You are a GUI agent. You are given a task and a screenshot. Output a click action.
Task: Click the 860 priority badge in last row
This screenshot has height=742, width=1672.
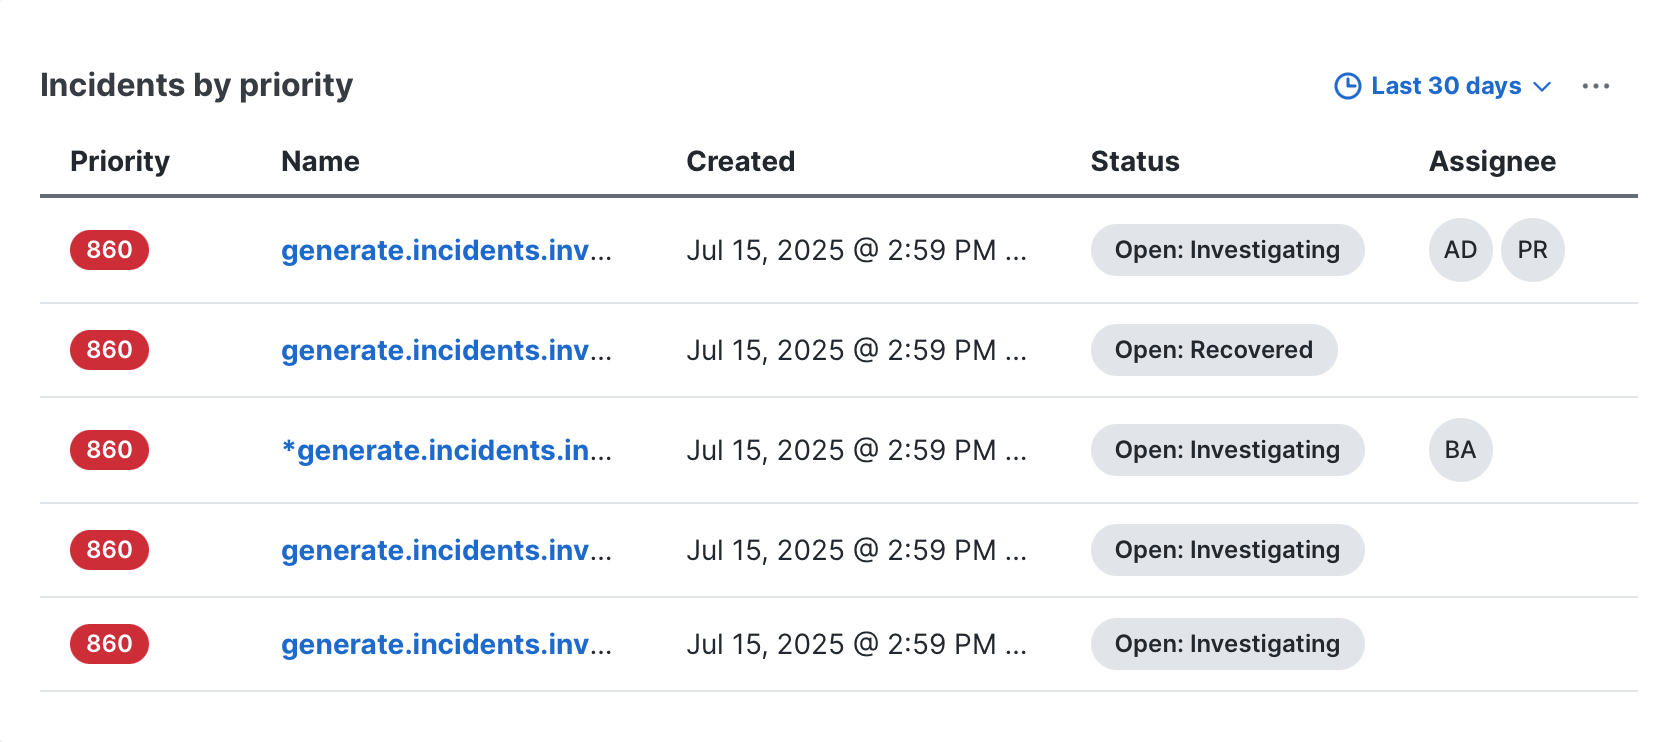click(109, 644)
